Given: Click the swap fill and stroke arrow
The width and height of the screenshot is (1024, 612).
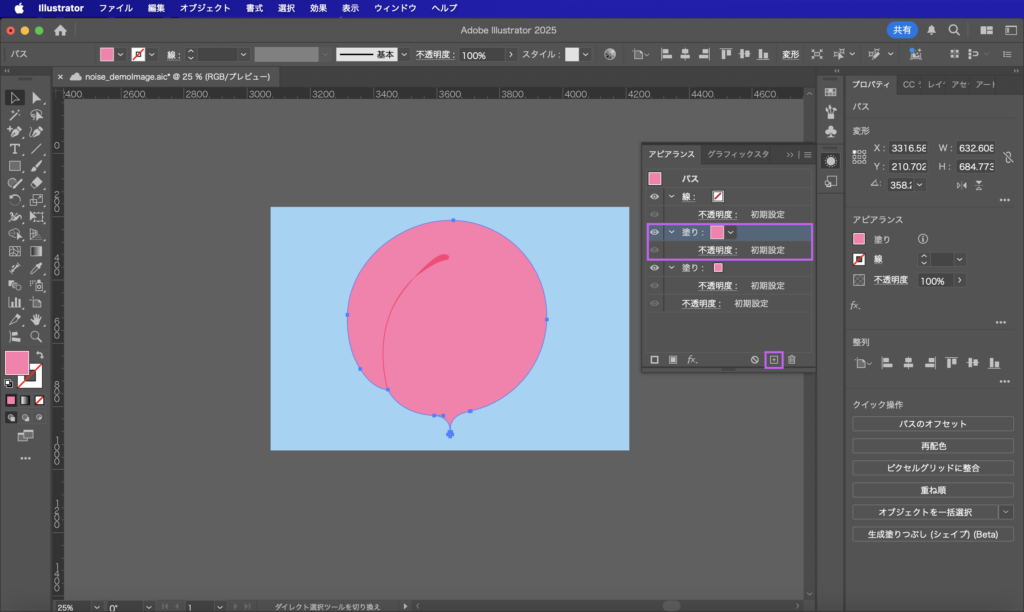Looking at the screenshot, I should pos(40,355).
